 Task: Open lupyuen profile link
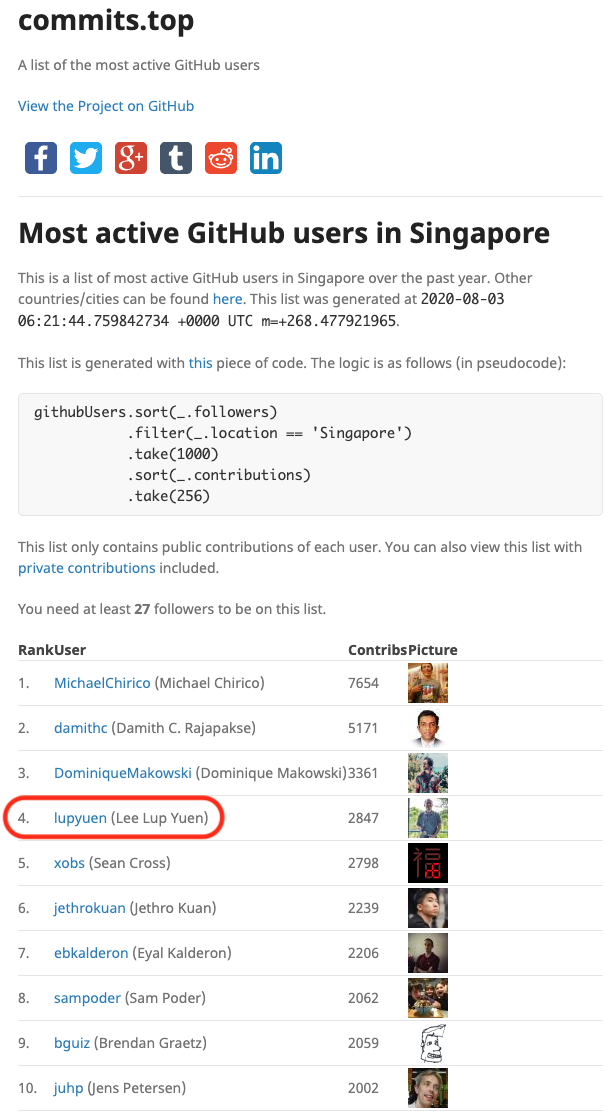click(x=80, y=818)
